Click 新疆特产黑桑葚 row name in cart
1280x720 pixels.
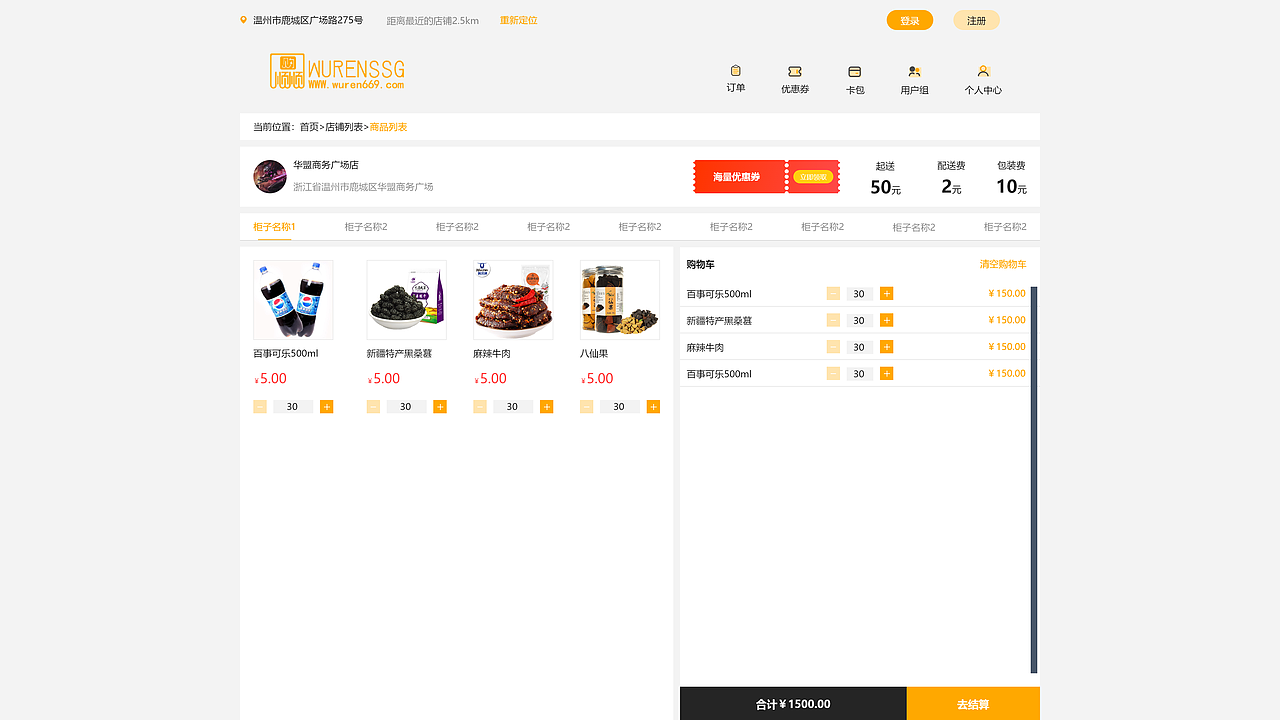(719, 320)
